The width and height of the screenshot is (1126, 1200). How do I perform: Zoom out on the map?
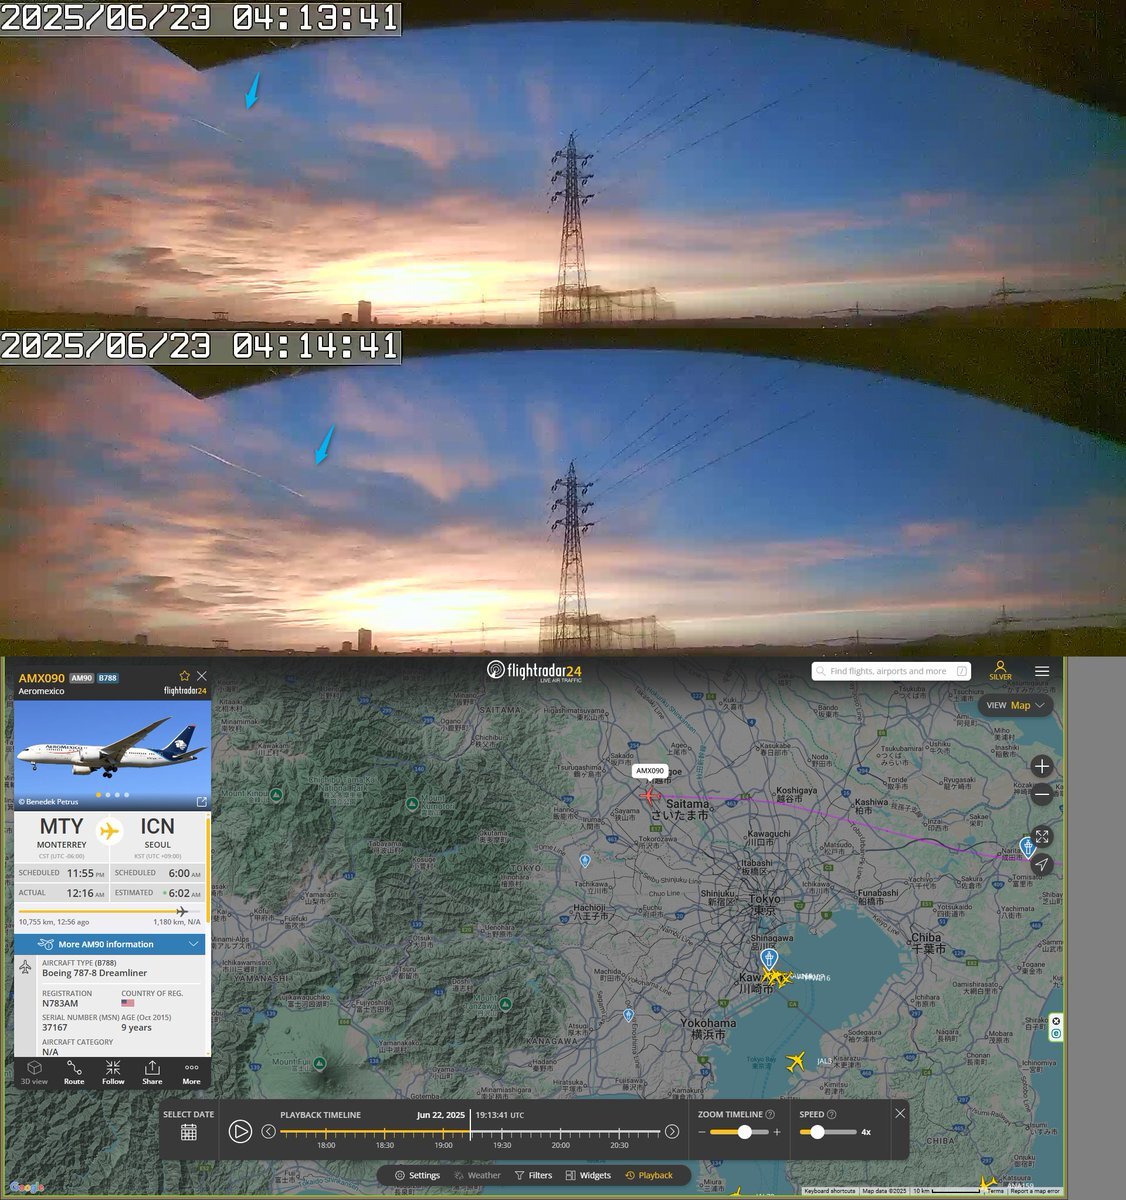click(x=1042, y=795)
